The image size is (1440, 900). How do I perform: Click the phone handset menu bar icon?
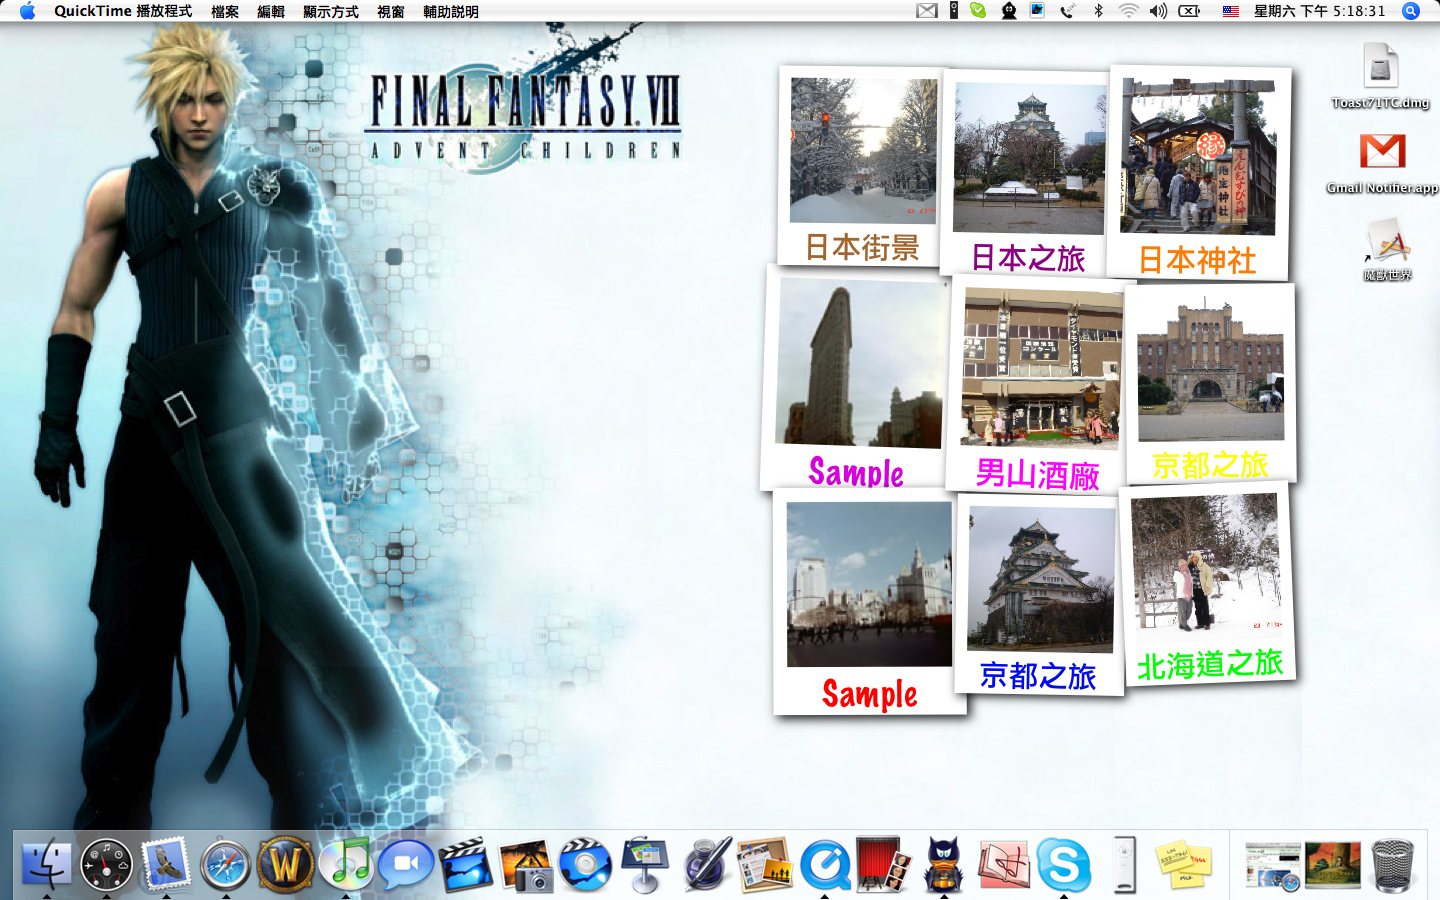[x=1068, y=11]
